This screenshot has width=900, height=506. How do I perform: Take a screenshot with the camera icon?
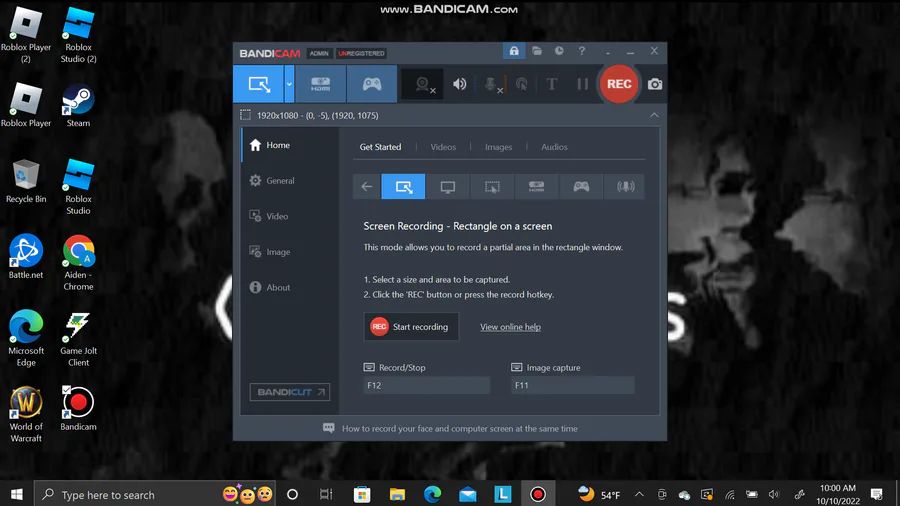click(655, 84)
